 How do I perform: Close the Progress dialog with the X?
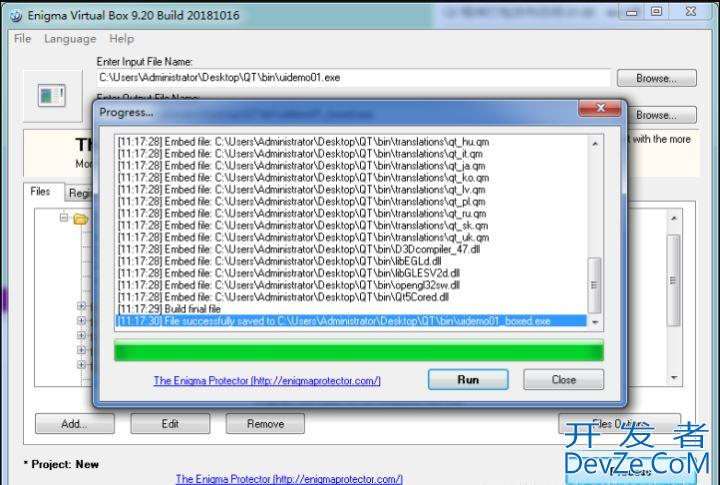pos(600,108)
